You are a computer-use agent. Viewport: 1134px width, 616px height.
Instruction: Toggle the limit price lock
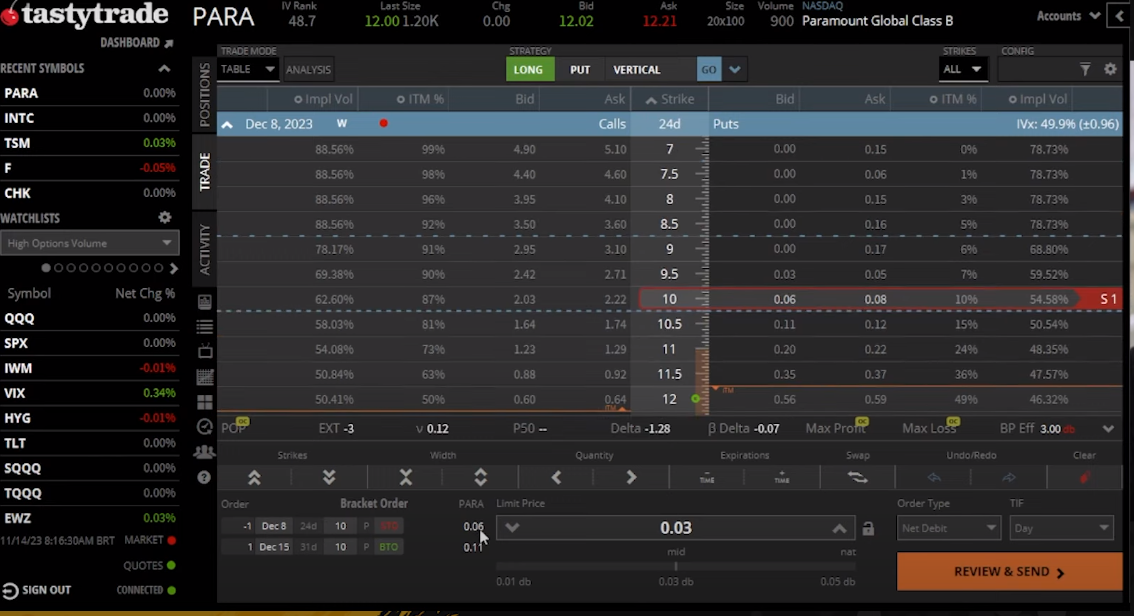tap(868, 529)
